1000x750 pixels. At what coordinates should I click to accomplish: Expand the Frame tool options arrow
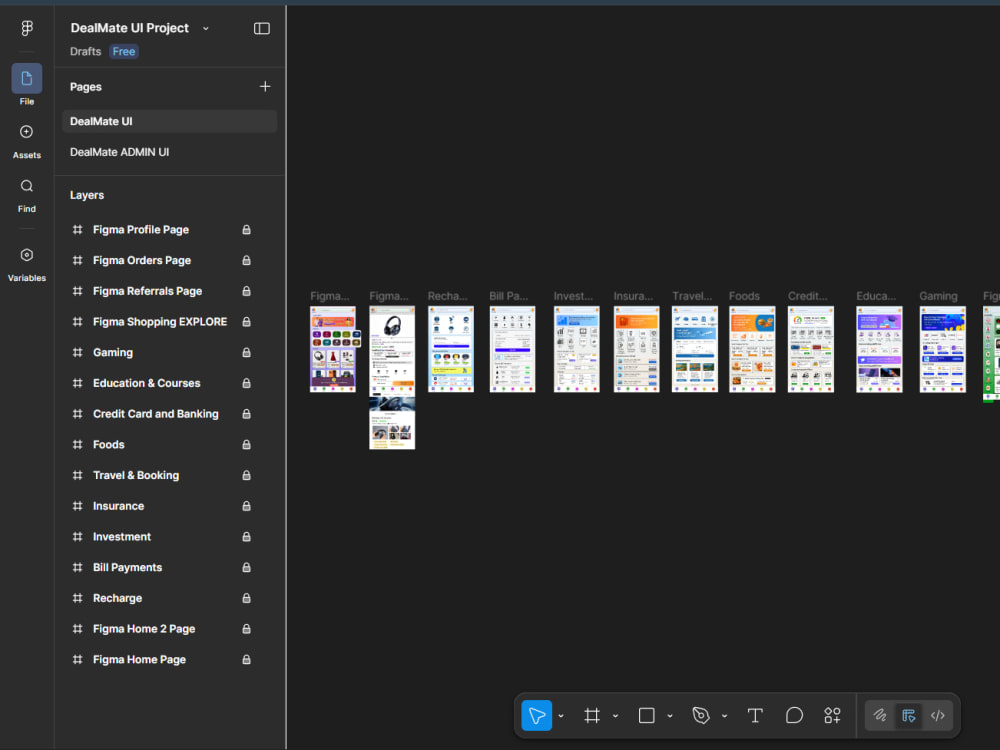pos(615,716)
